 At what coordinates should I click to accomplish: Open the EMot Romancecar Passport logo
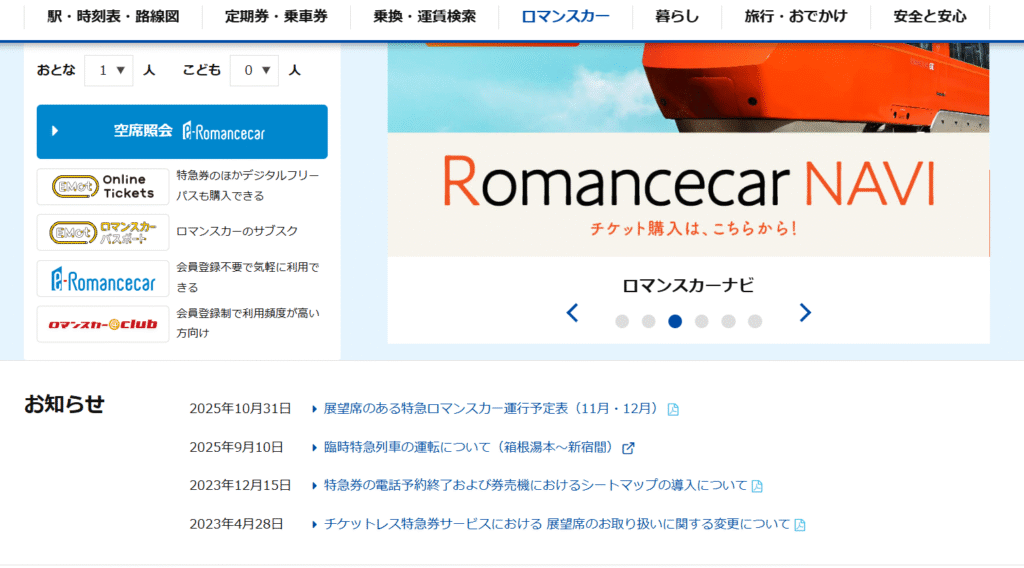coord(103,232)
